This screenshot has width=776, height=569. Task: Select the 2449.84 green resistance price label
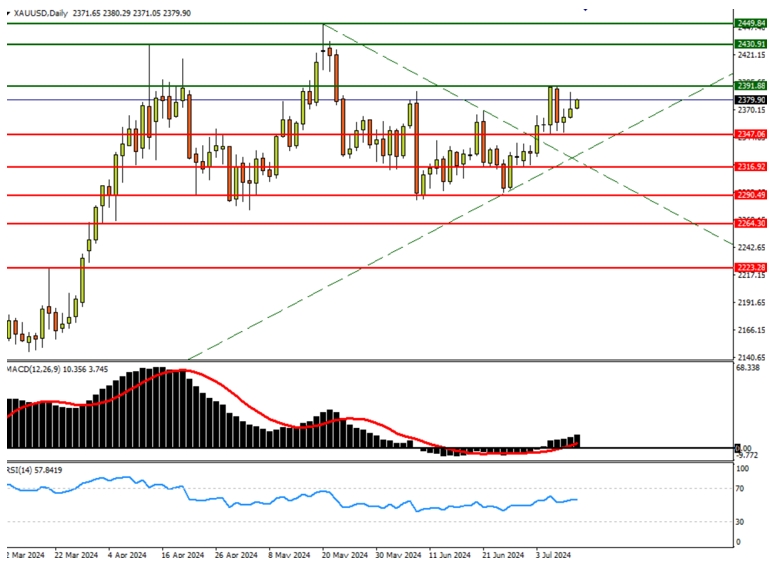(x=750, y=22)
